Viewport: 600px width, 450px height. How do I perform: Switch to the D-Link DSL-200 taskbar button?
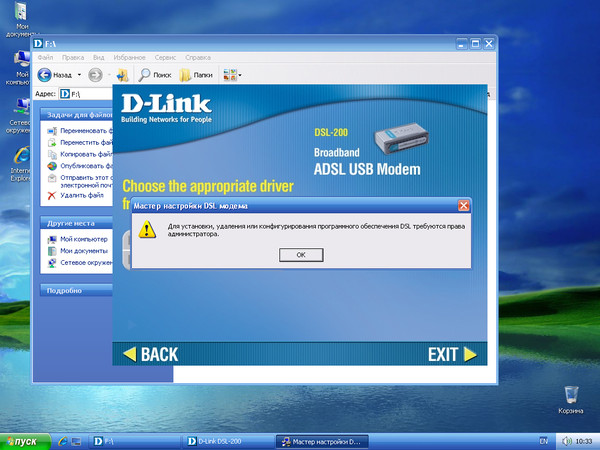coord(228,442)
